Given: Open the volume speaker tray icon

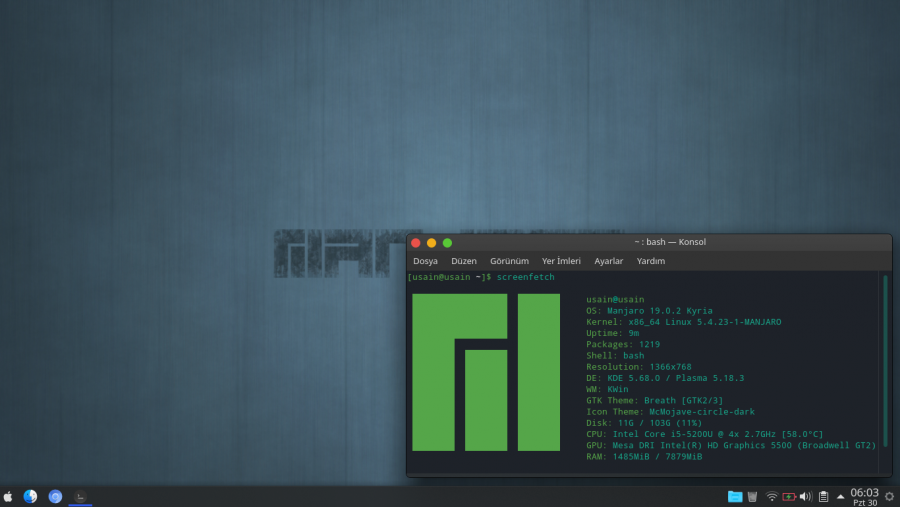Looking at the screenshot, I should pyautogui.click(x=805, y=496).
